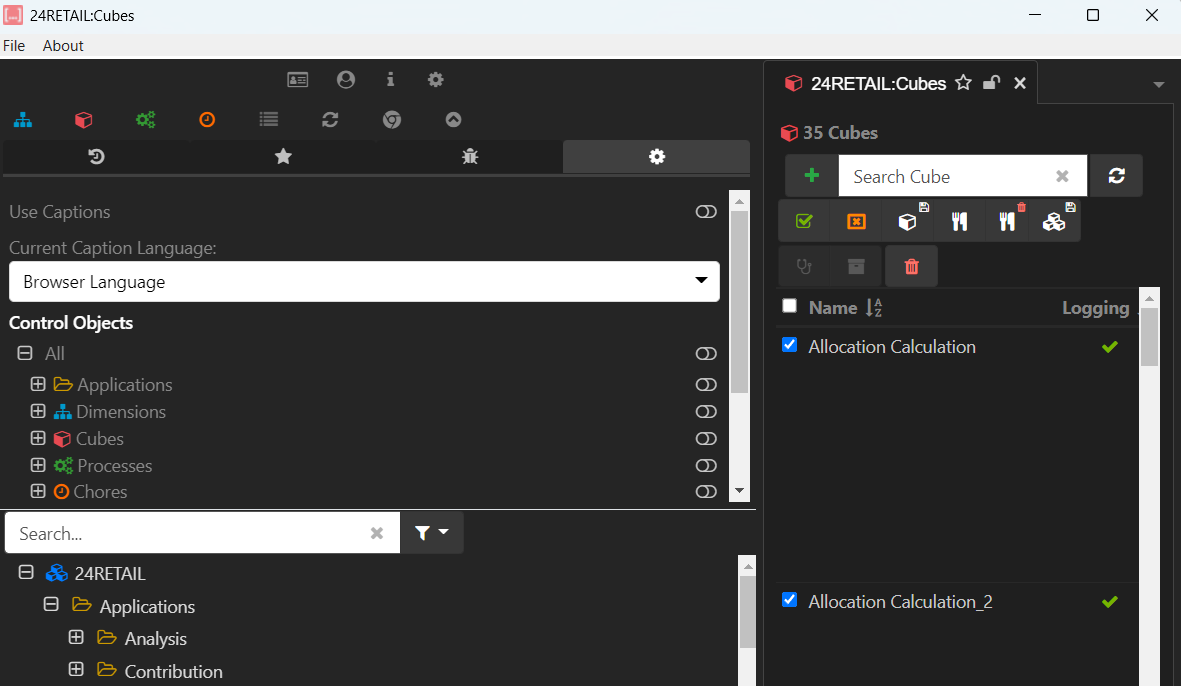Expand Cubes under Control Objects
This screenshot has height=686, width=1181.
point(38,438)
